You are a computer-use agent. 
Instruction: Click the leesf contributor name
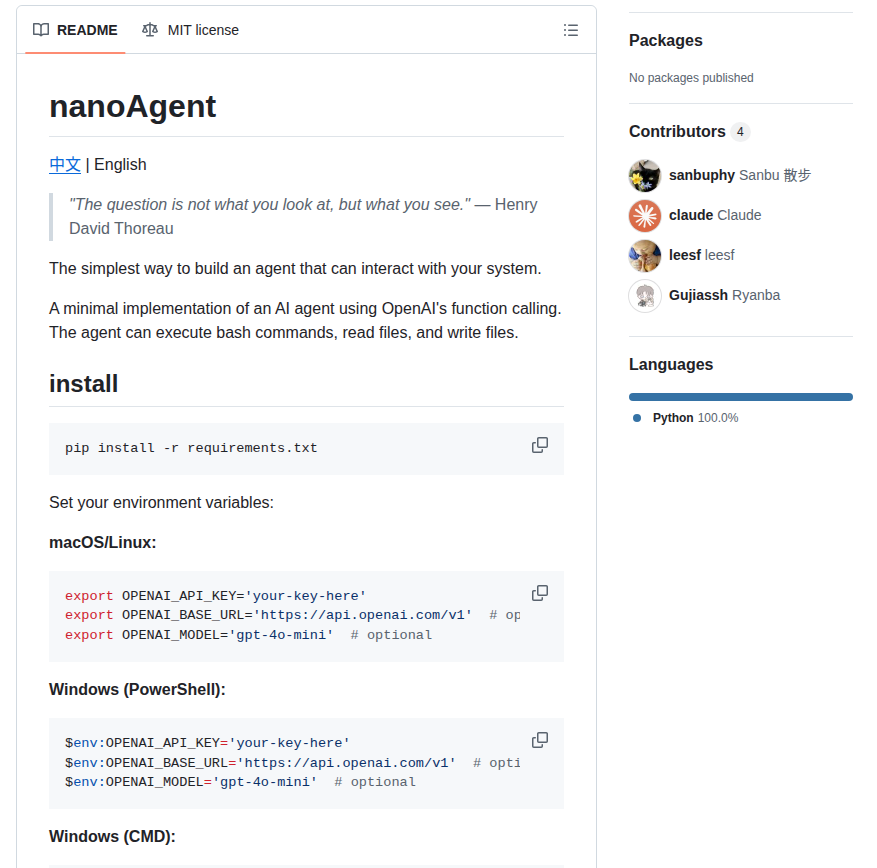[686, 255]
